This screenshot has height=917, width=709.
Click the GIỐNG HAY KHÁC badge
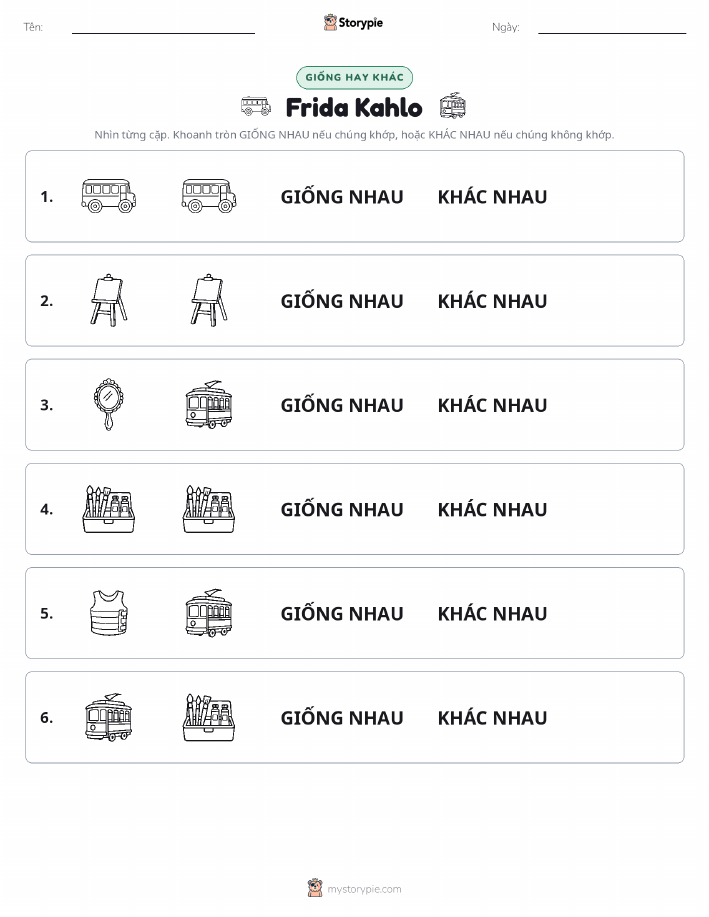[x=354, y=77]
